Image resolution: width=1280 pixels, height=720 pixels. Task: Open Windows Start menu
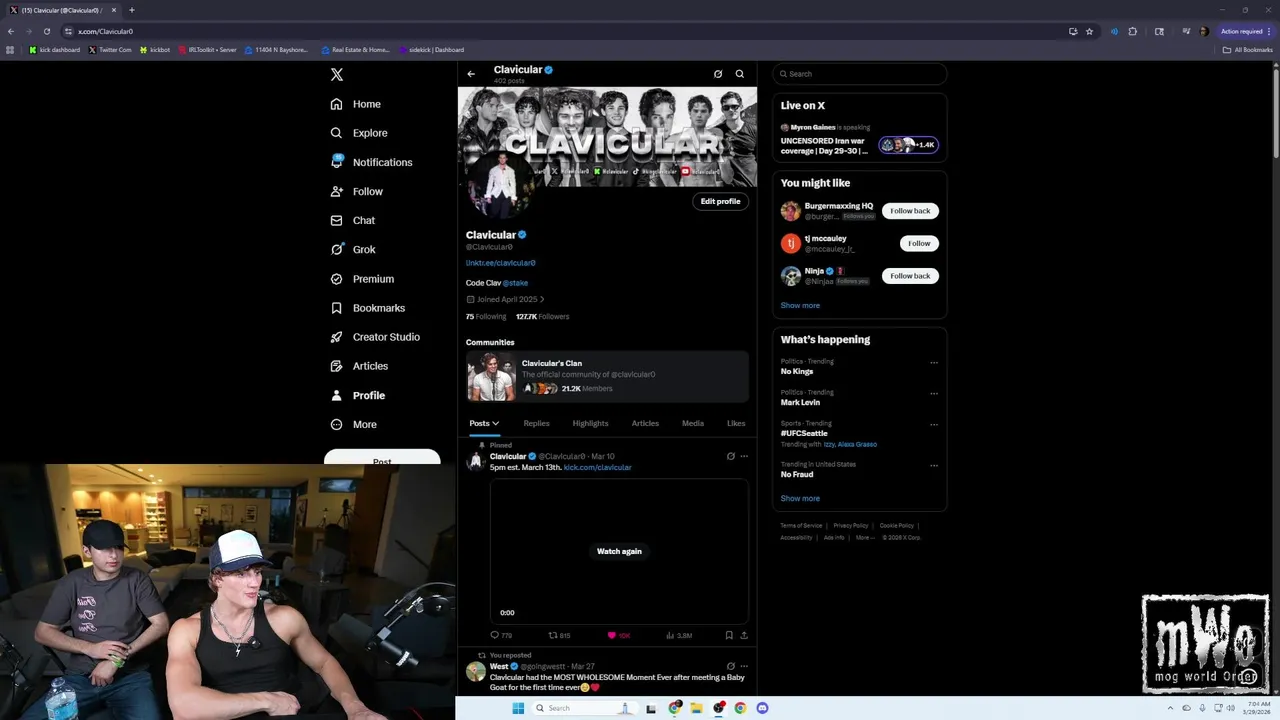[x=518, y=708]
